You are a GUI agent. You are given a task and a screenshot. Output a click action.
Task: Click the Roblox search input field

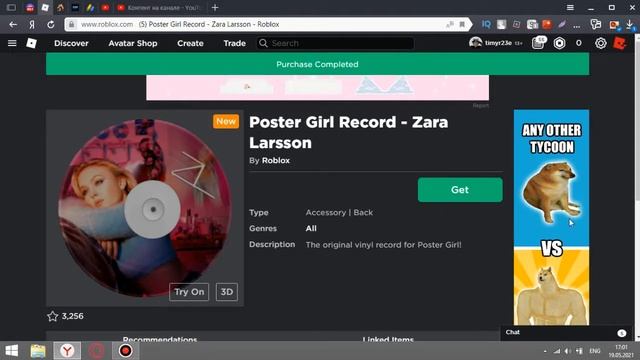click(336, 43)
